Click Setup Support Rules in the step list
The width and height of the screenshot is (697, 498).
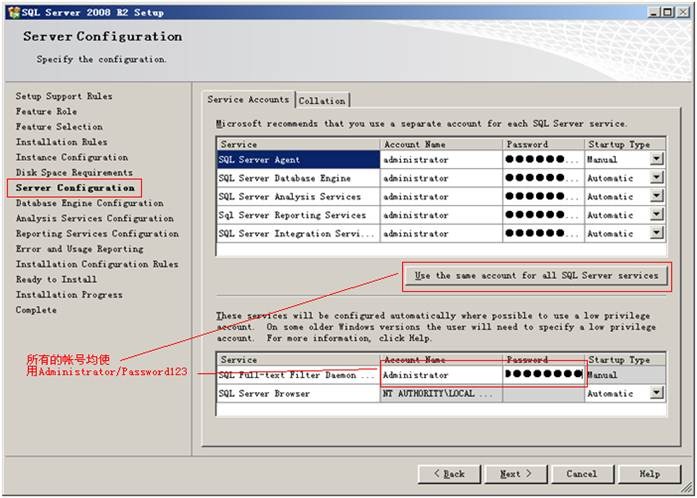64,96
